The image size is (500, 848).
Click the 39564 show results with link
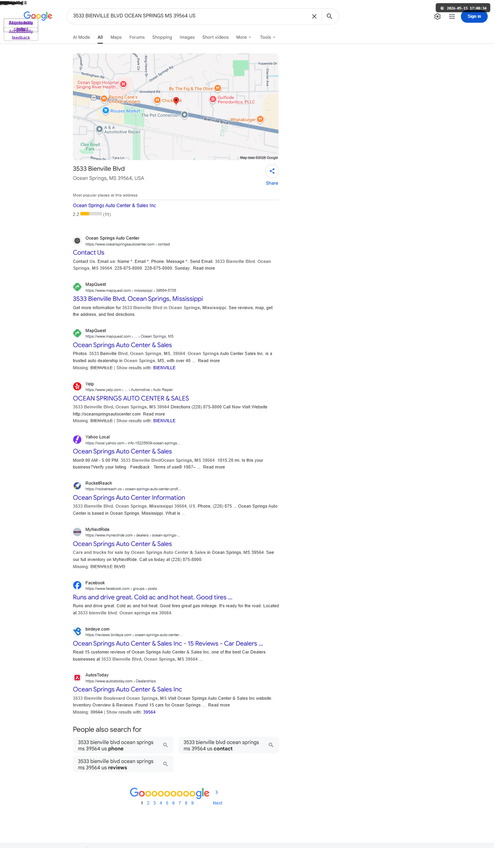pos(149,712)
